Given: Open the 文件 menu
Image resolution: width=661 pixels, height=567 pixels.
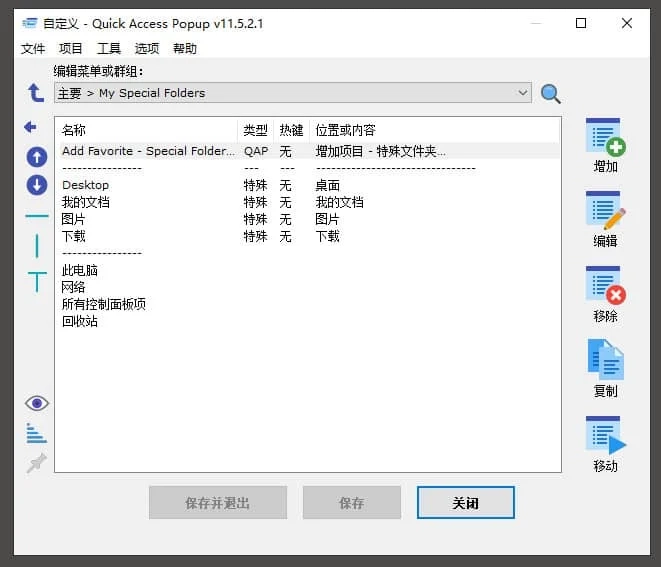Looking at the screenshot, I should point(33,48).
